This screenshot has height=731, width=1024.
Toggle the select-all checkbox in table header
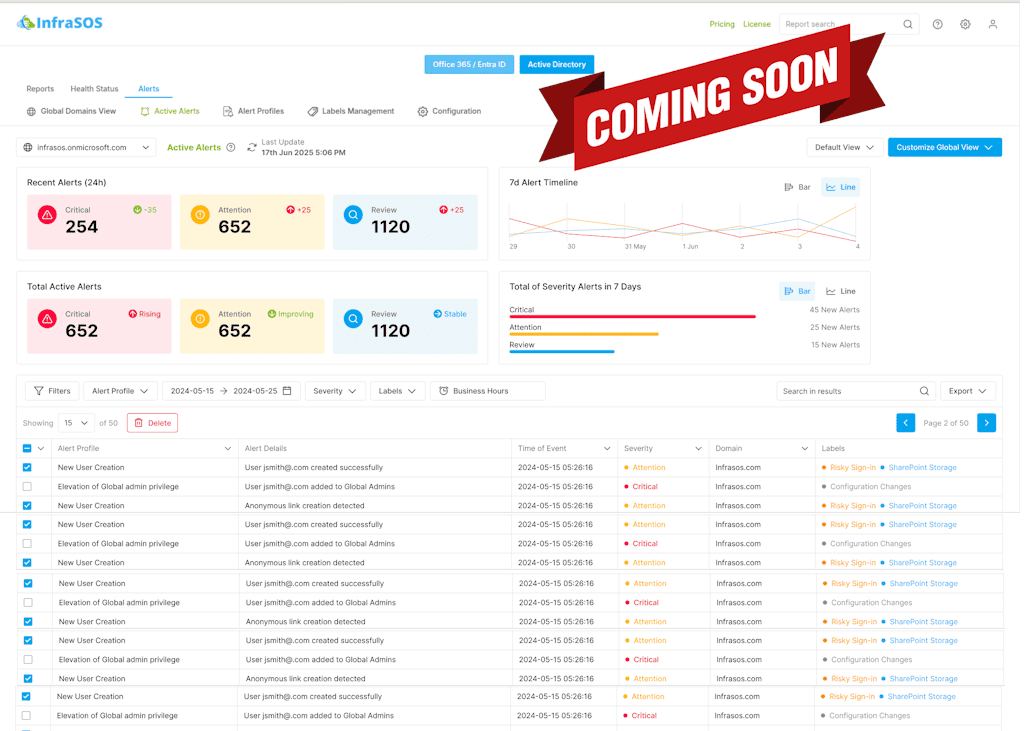tap(27, 449)
